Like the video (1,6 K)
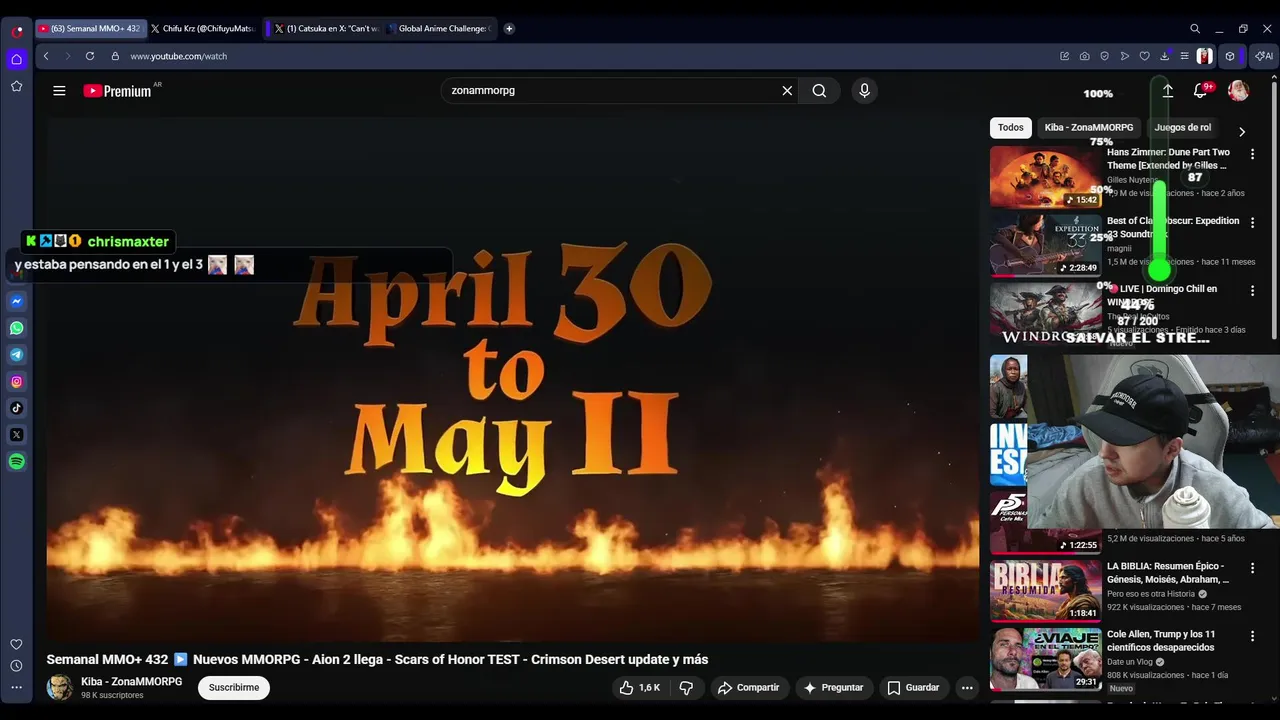 (x=639, y=688)
